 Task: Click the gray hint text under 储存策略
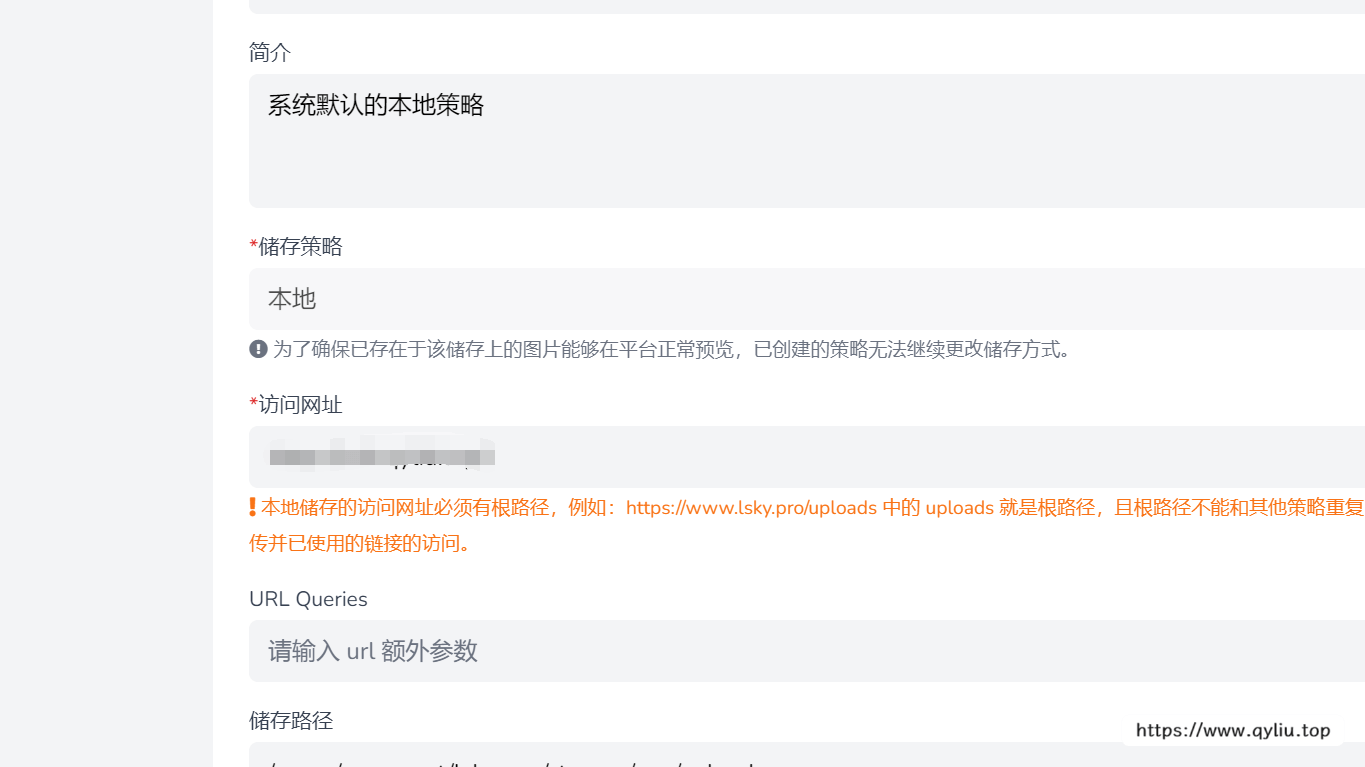tap(671, 349)
